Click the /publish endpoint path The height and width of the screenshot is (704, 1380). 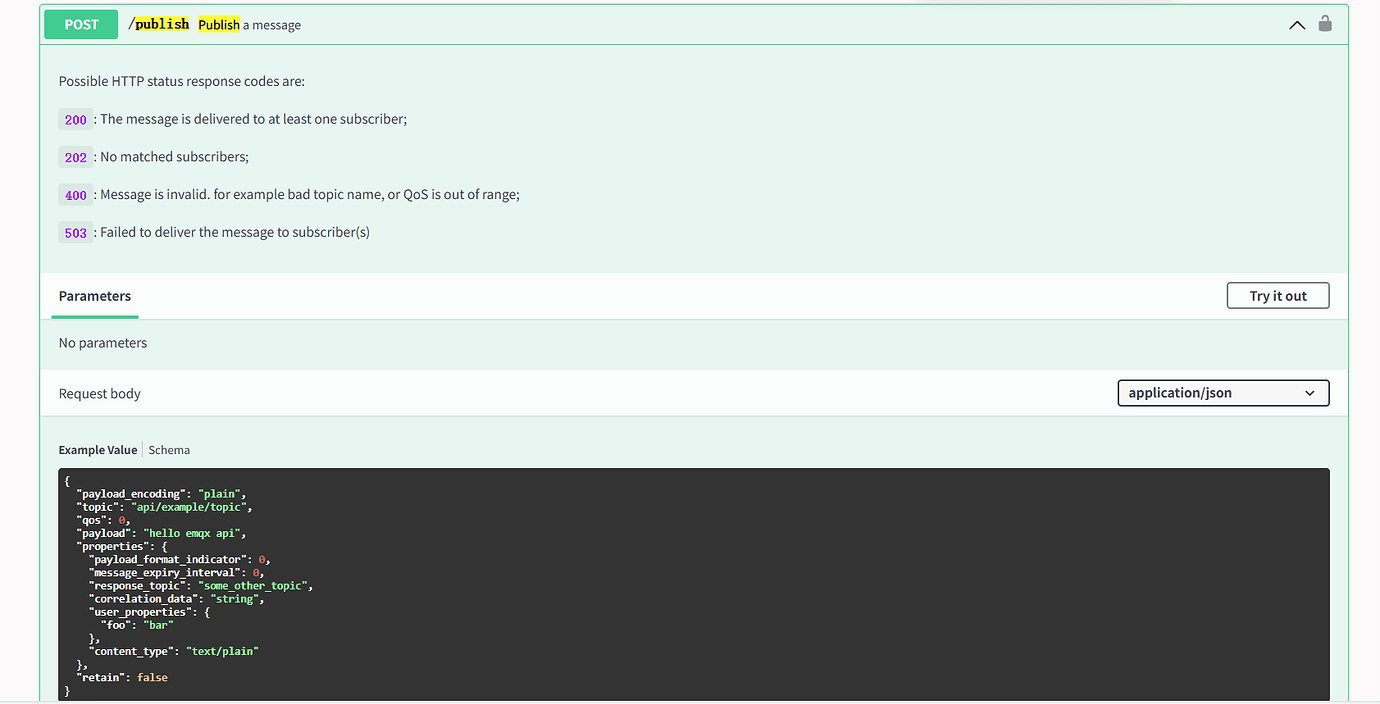[159, 24]
